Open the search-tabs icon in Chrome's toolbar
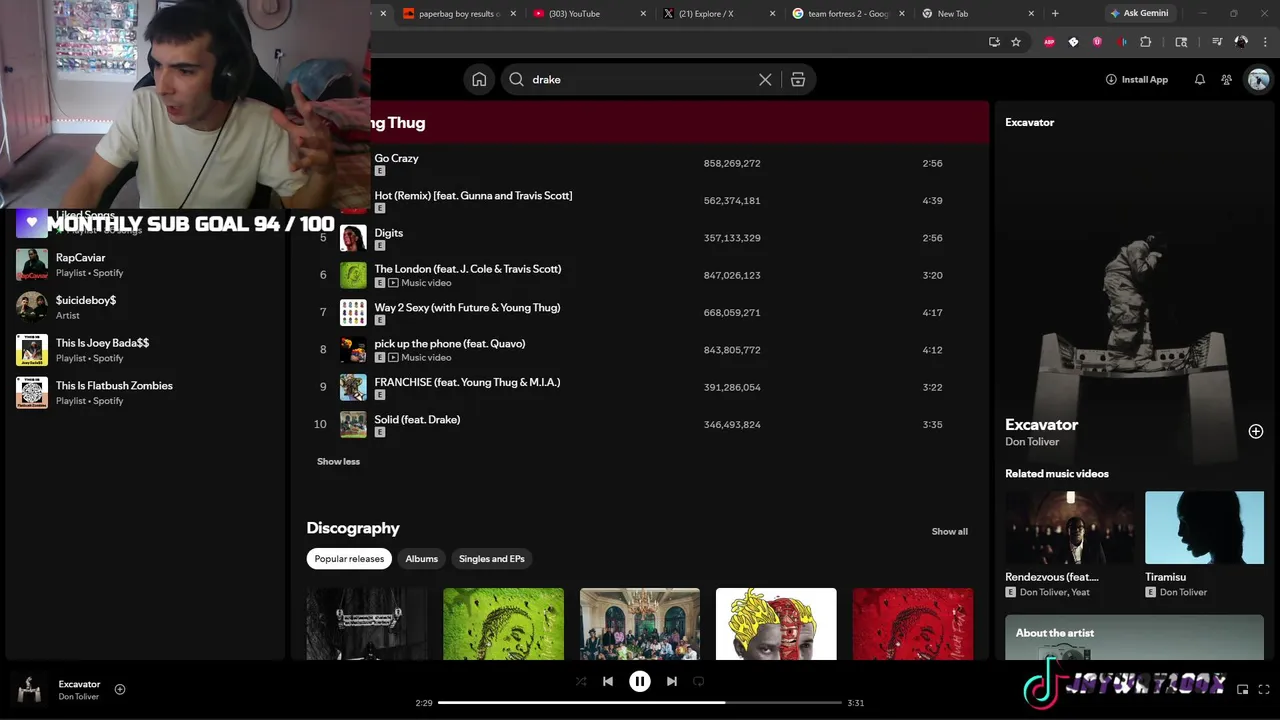 coord(1181,42)
